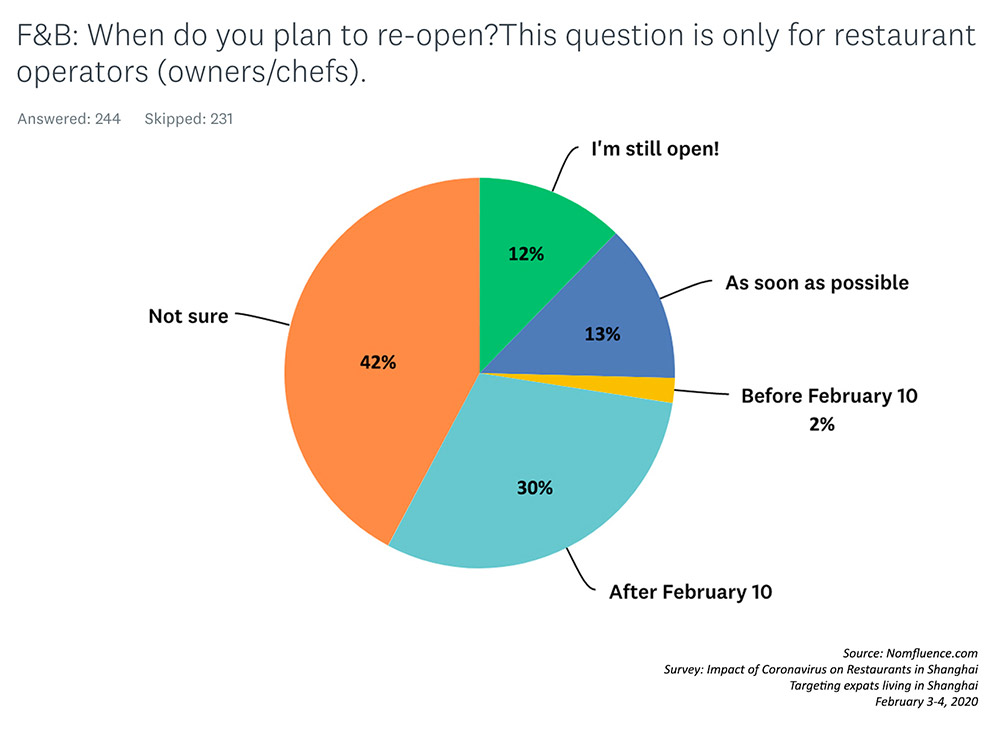Select the 13% value label
Image resolution: width=1000 pixels, height=740 pixels.
602,334
